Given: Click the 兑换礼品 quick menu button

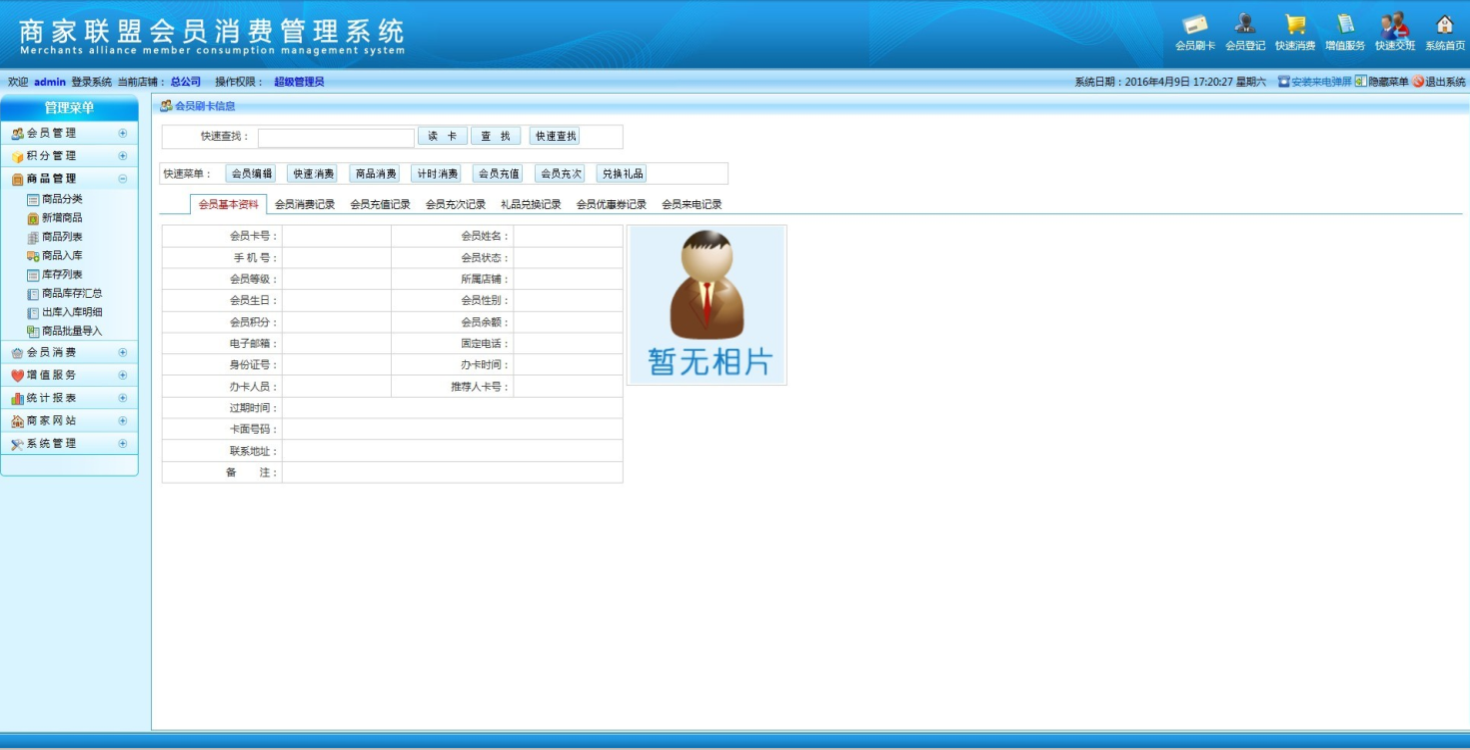Looking at the screenshot, I should click(622, 174).
